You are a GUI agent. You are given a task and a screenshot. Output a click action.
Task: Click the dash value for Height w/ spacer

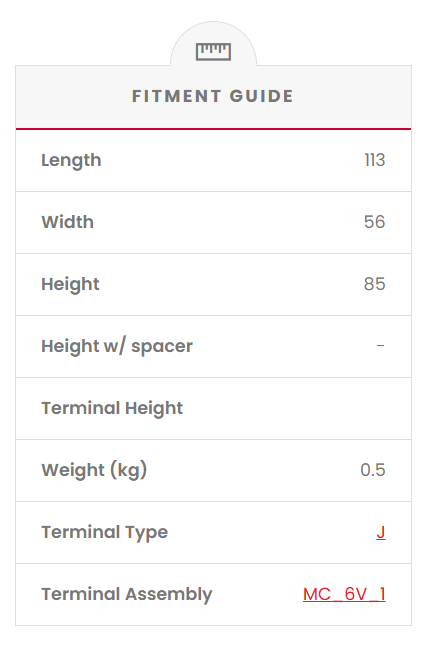[380, 346]
